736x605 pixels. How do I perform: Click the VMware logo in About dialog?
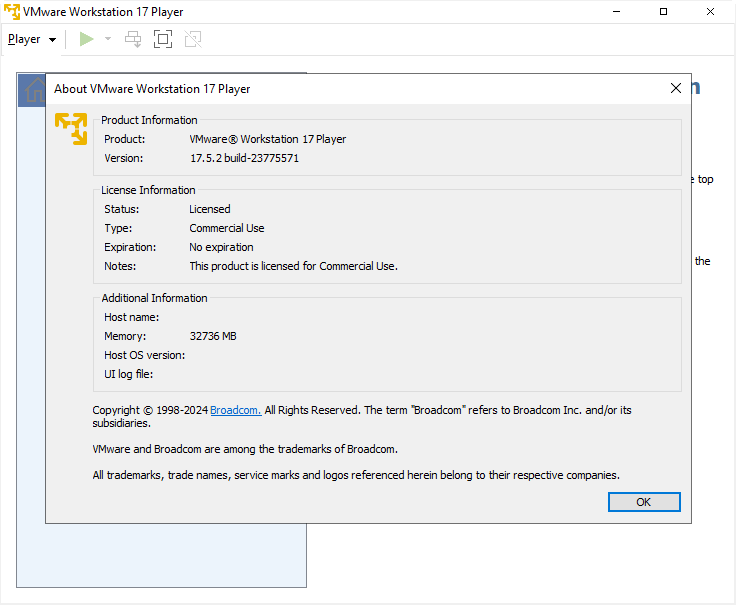71,129
